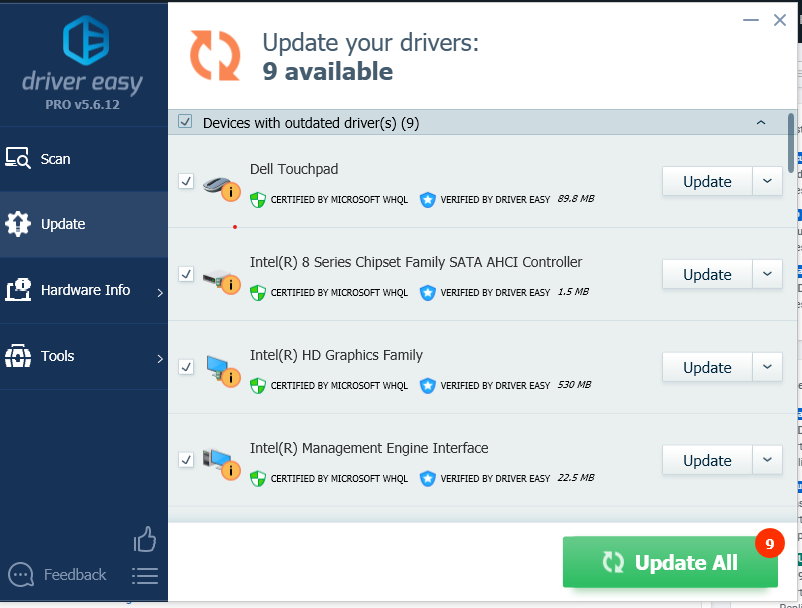The image size is (802, 608).
Task: Open dropdown arrow for Intel Management Engine Update
Action: tap(767, 460)
